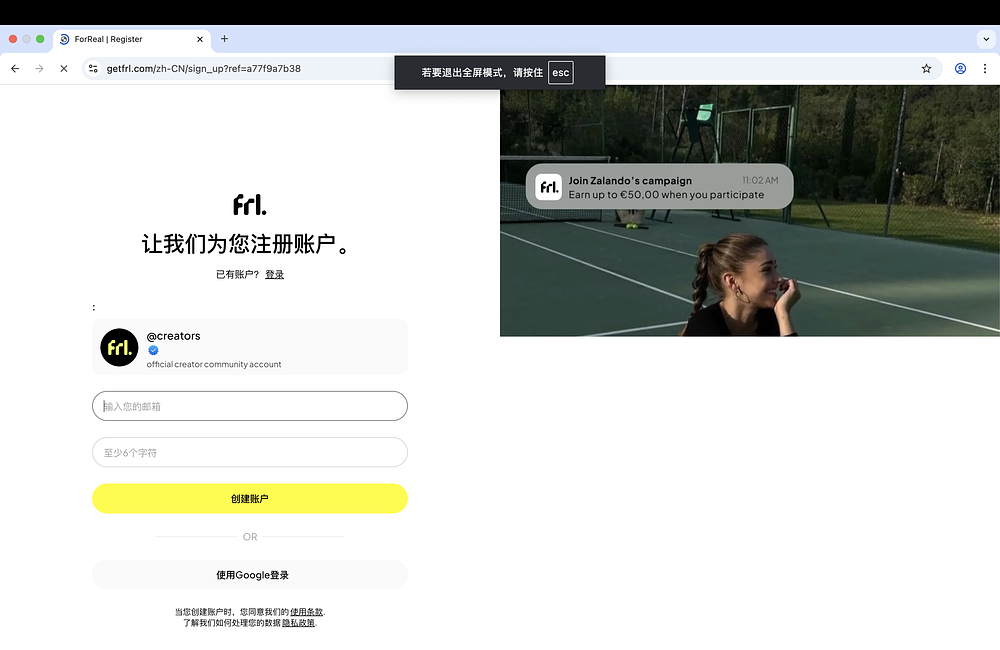
Task: Stop page loading with X button
Action: 64,68
